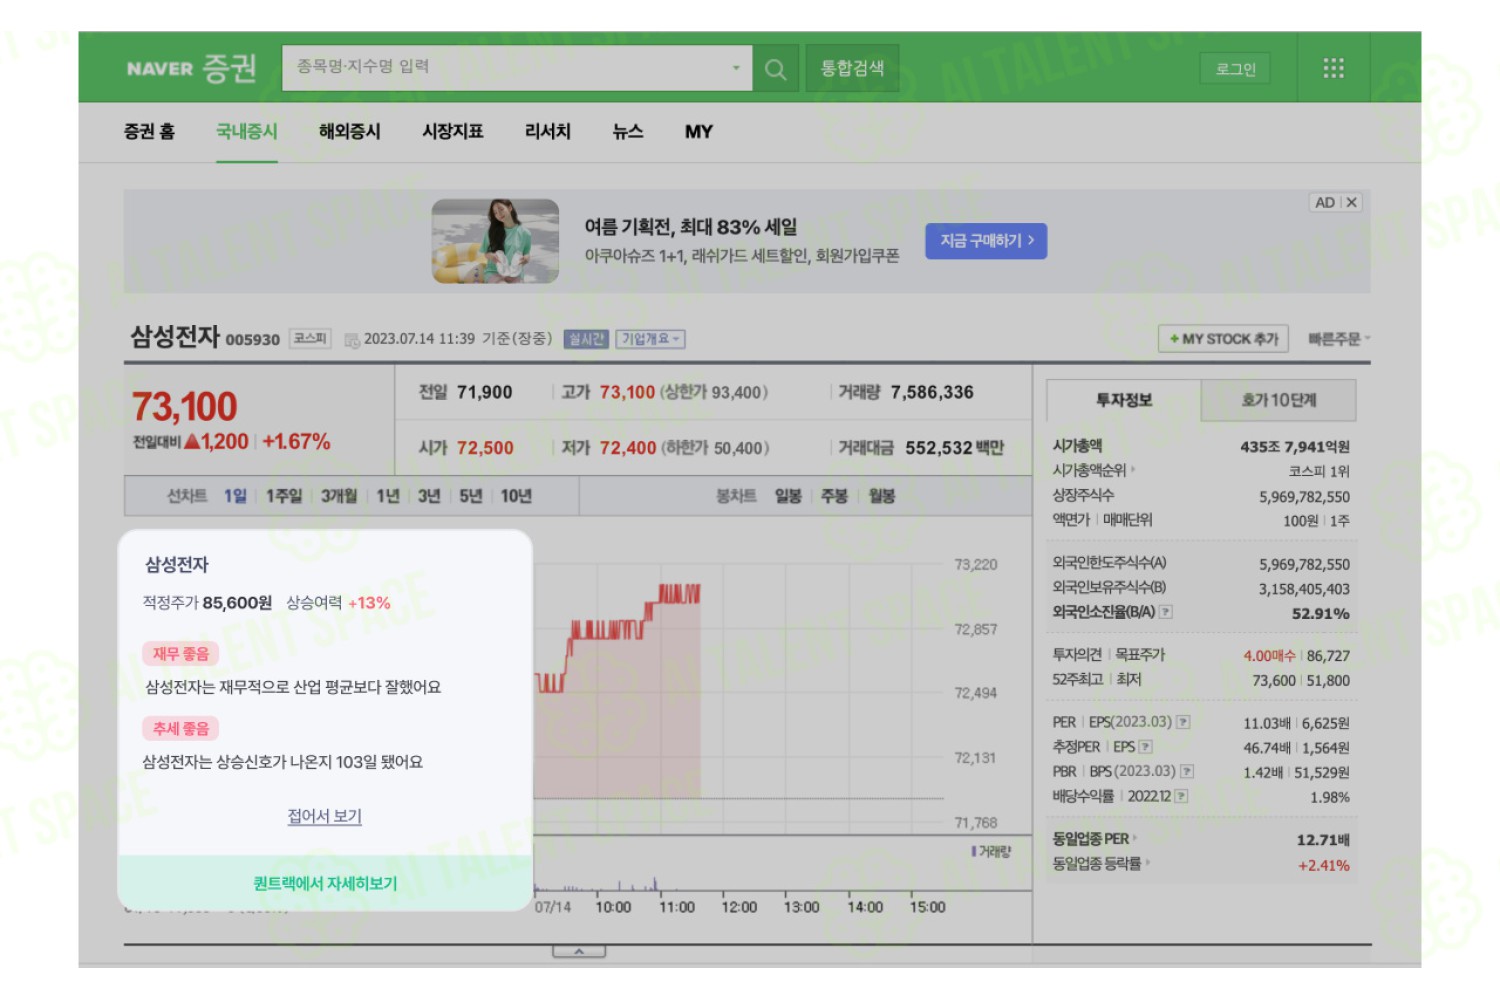Close the ad banner with X
Viewport: 1500px width, 1000px height.
point(1352,202)
